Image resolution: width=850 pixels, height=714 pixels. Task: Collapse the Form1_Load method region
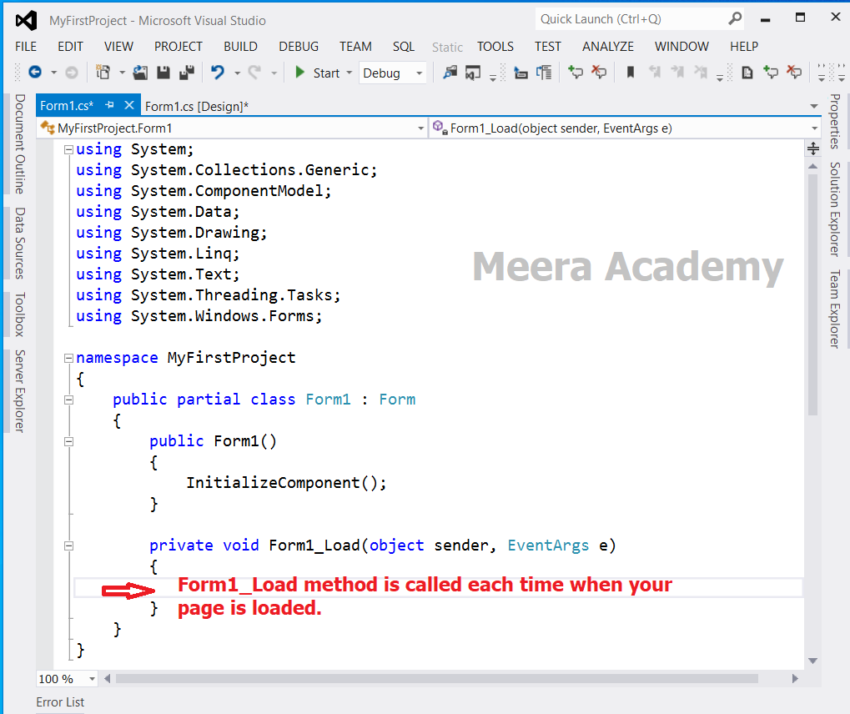(x=68, y=545)
